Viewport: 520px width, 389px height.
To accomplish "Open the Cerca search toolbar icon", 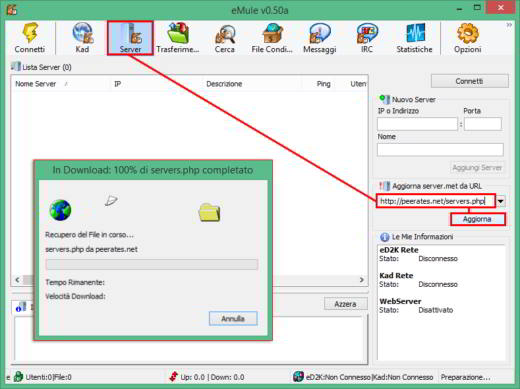I will click(x=225, y=33).
